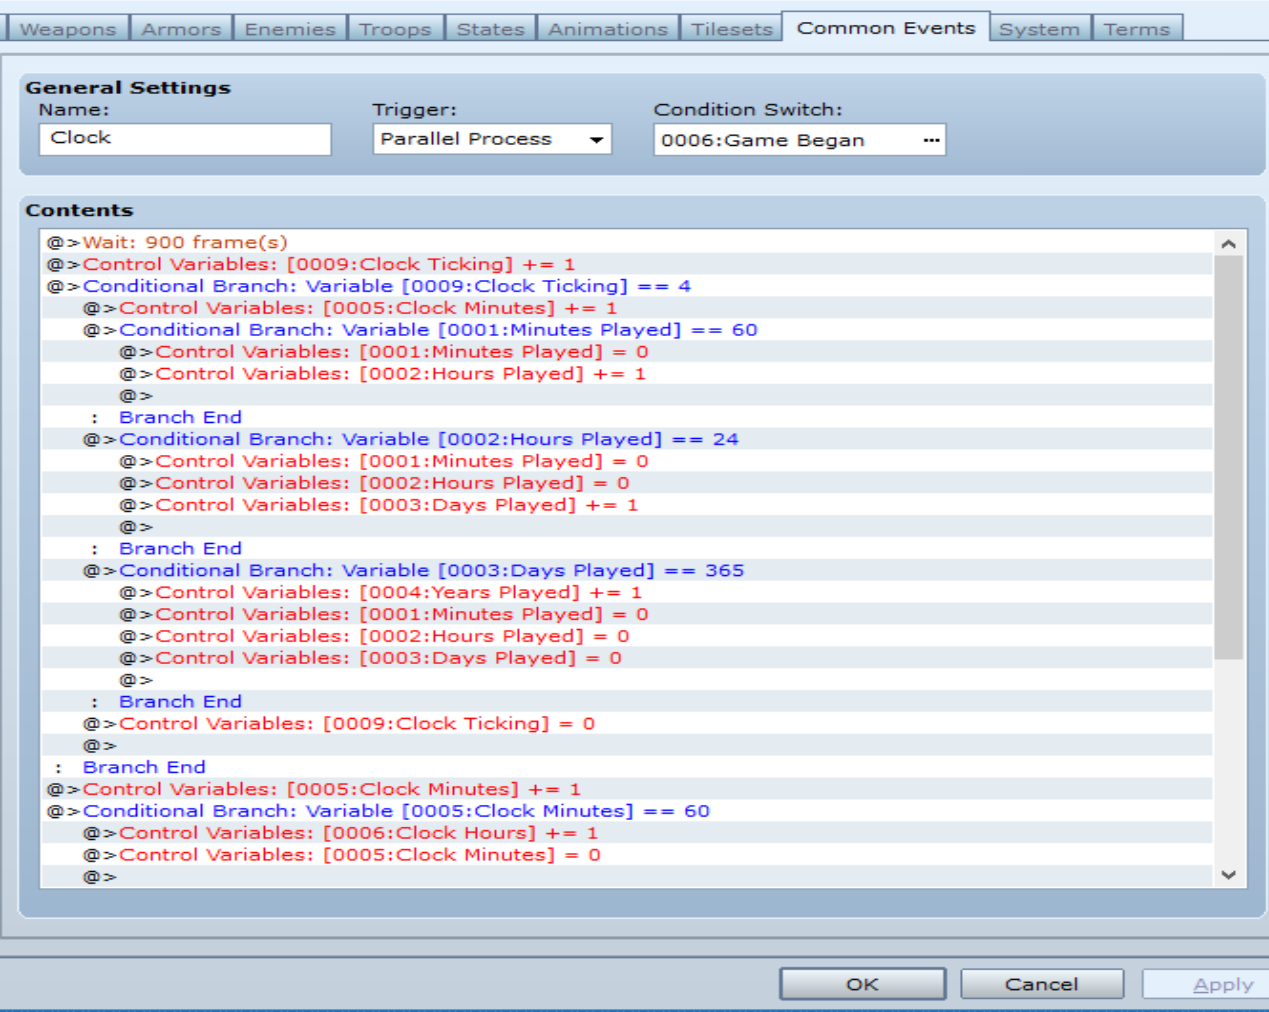Screen dimensions: 1269x1012
Task: Select the Troops tab
Action: [395, 29]
